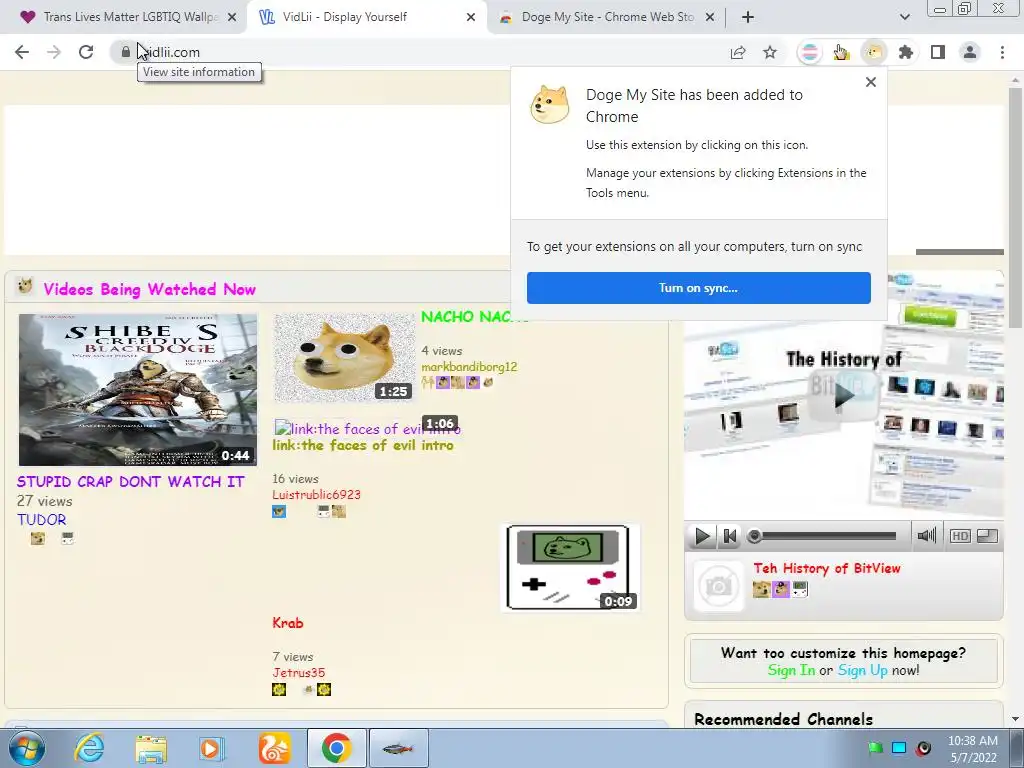1024x768 pixels.
Task: Click Turn on sync button
Action: point(699,288)
